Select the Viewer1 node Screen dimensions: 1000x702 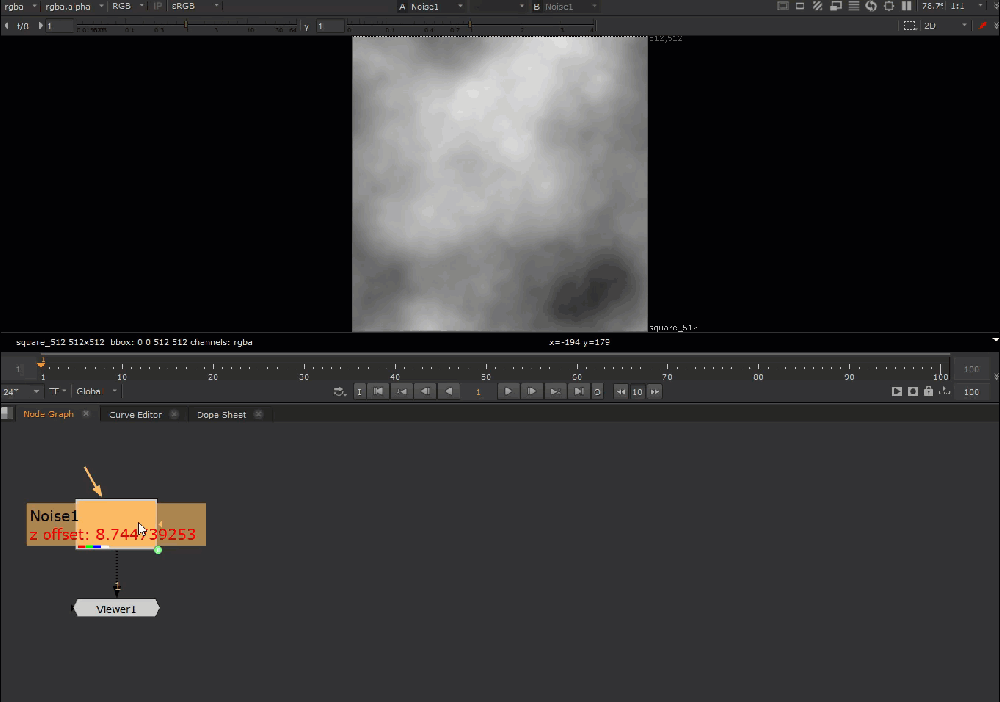(116, 608)
